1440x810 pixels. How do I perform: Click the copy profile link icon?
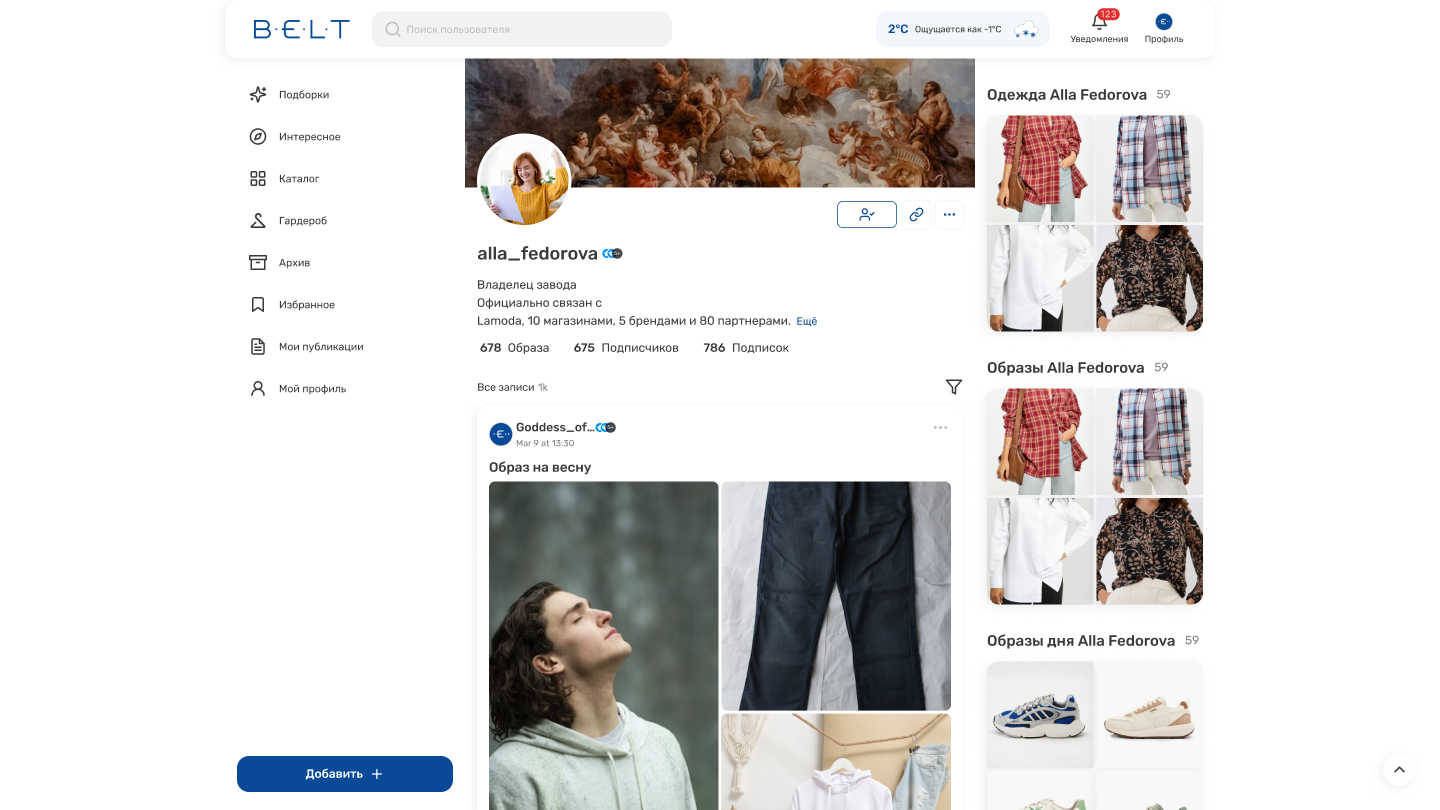tap(916, 214)
